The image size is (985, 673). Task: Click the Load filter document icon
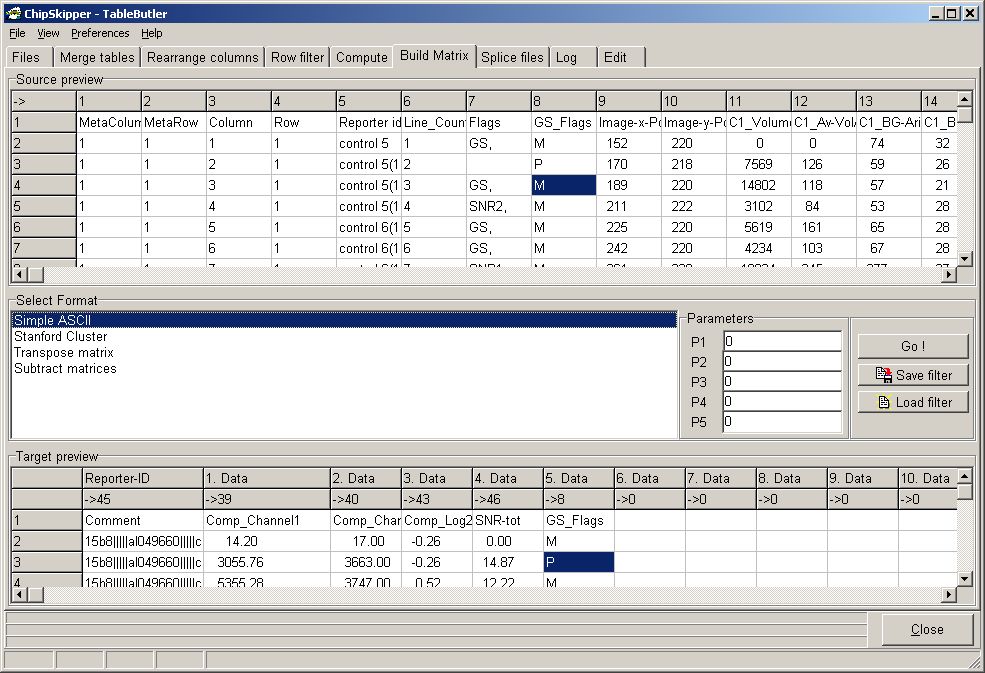884,402
